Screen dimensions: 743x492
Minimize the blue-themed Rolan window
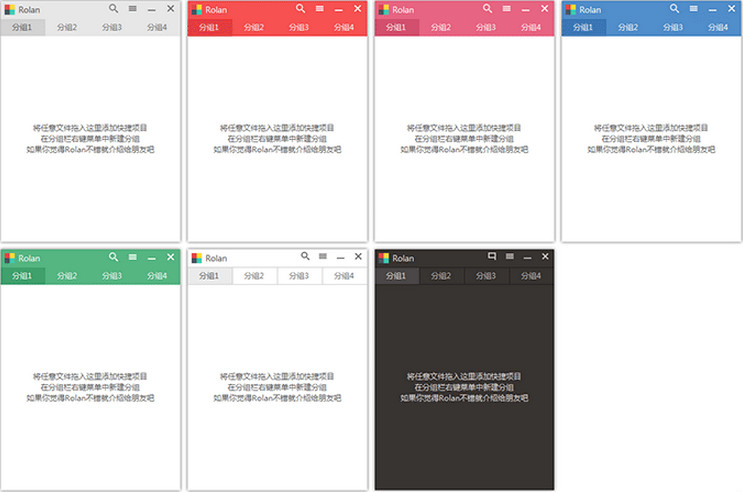pyautogui.click(x=712, y=9)
